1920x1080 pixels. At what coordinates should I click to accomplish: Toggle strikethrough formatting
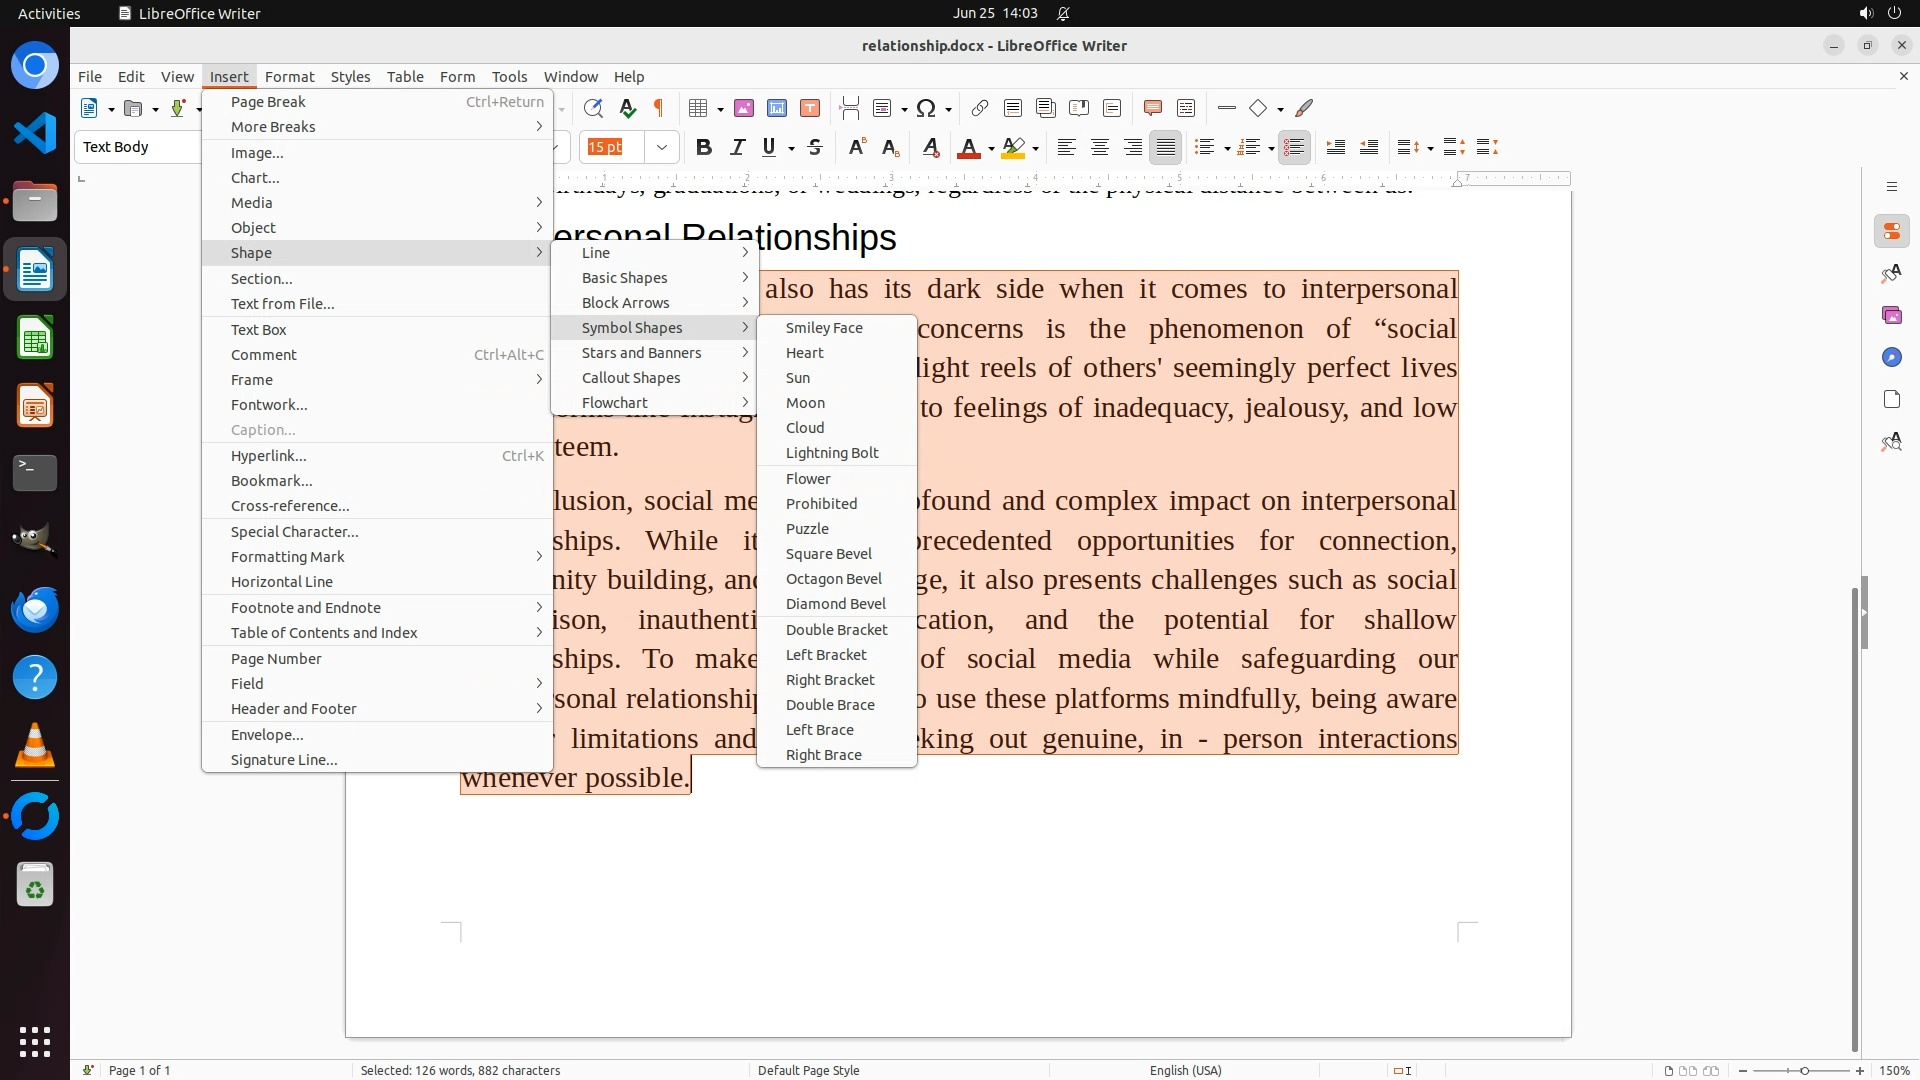pos(815,147)
